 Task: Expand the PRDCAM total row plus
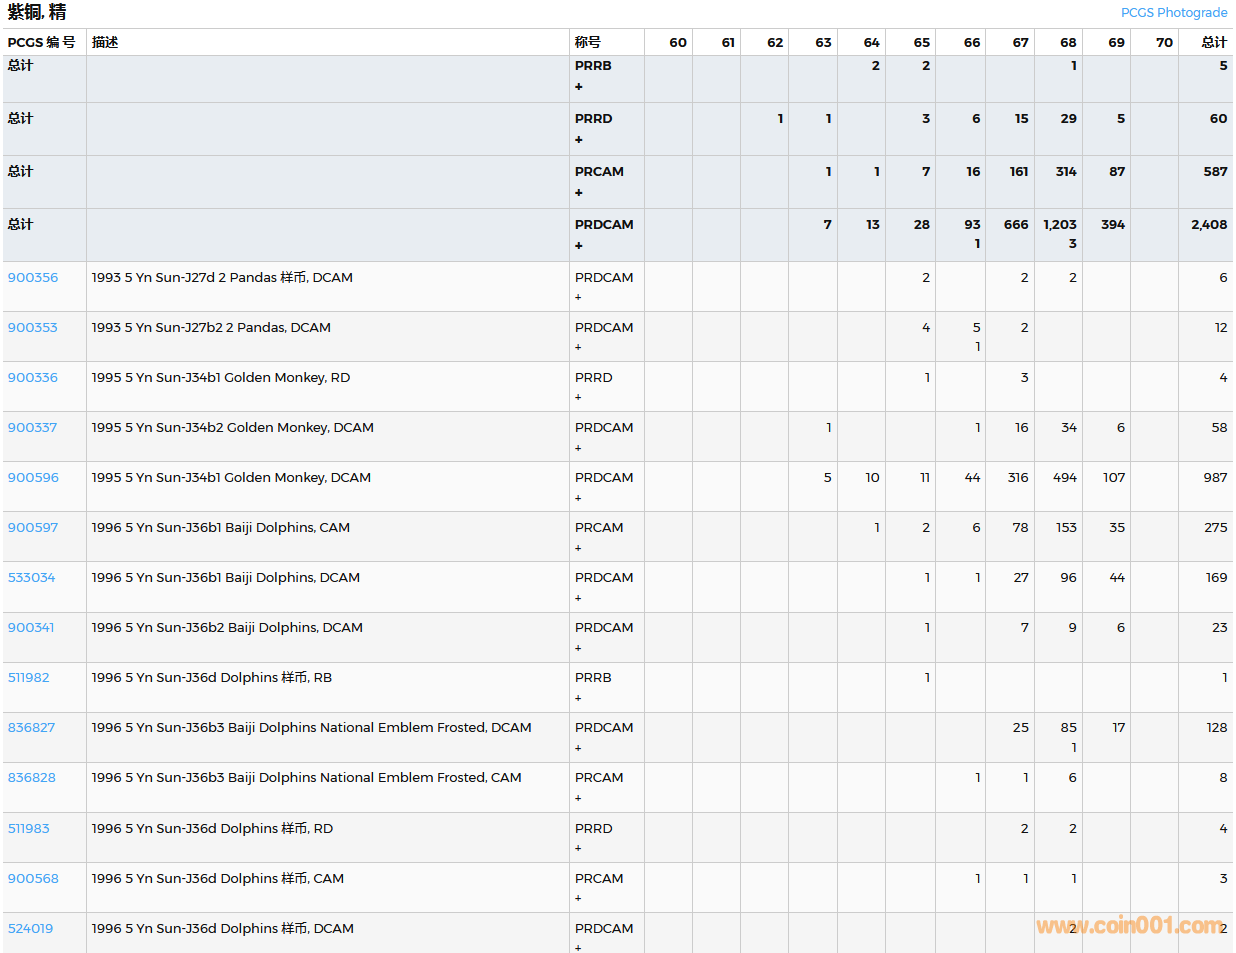[578, 246]
